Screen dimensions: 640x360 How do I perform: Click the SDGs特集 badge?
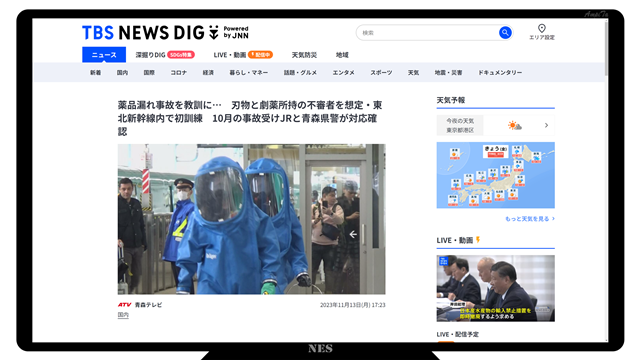pos(181,55)
